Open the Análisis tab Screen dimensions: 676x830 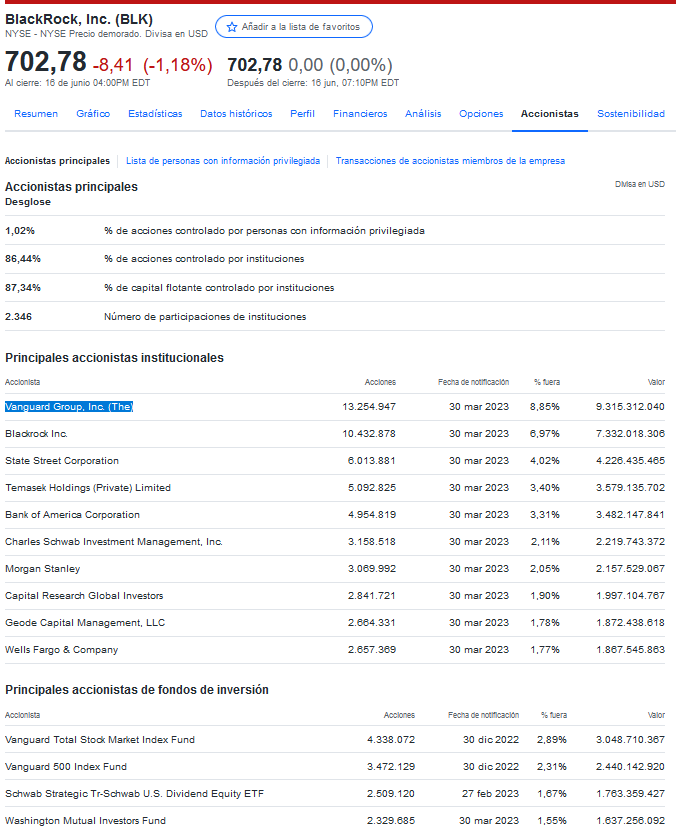[423, 114]
